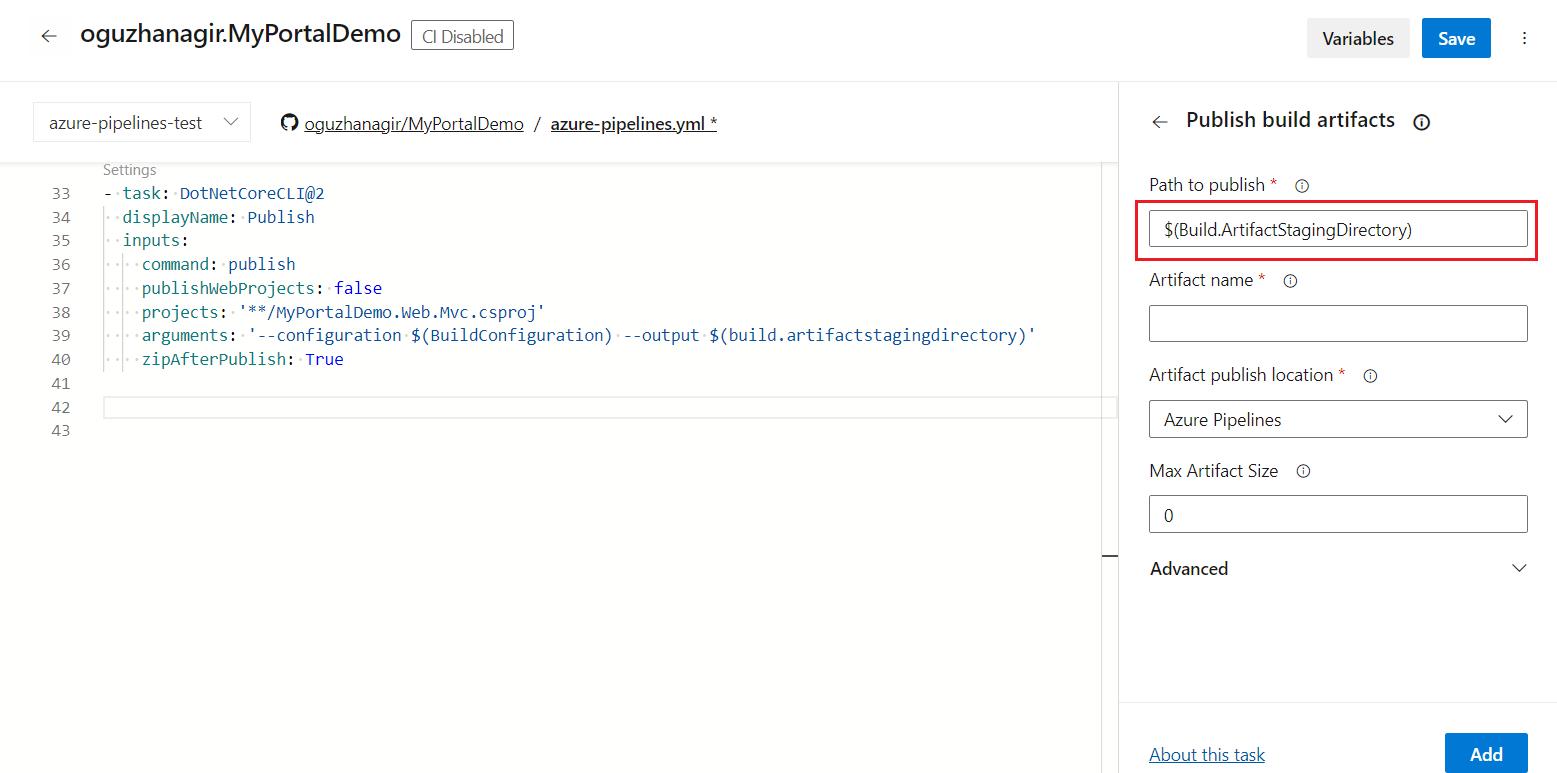This screenshot has height=773, width=1557.
Task: Show info beside Publish build artifacts title
Action: 1421,122
